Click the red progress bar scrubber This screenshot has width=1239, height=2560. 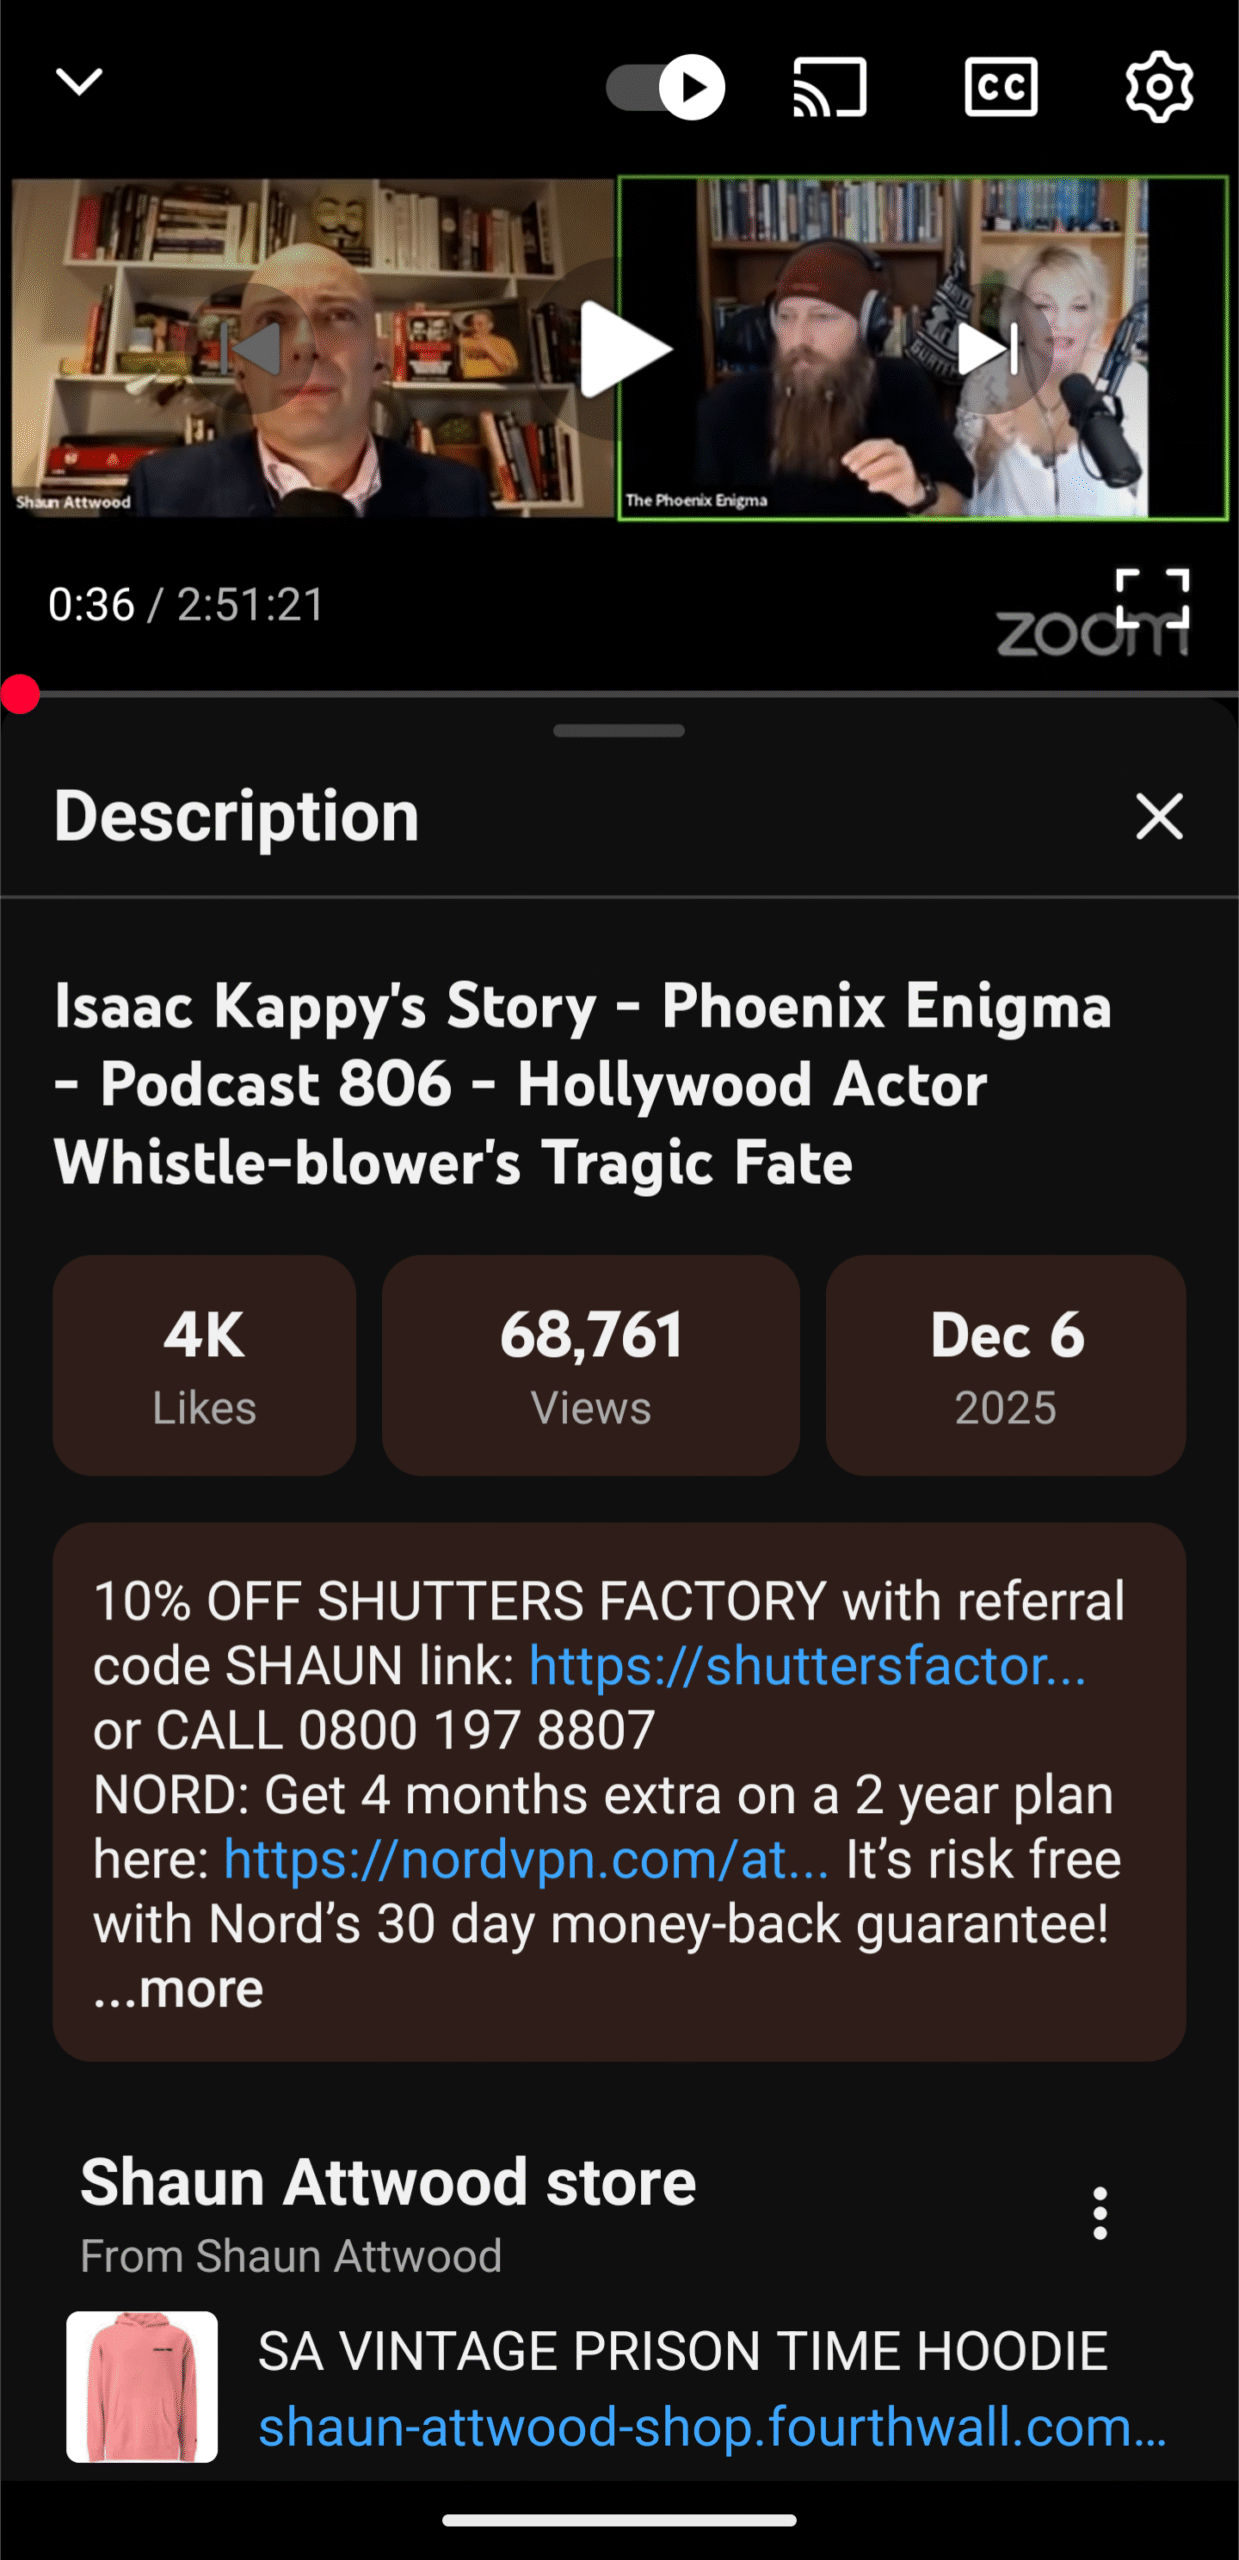tap(20, 694)
